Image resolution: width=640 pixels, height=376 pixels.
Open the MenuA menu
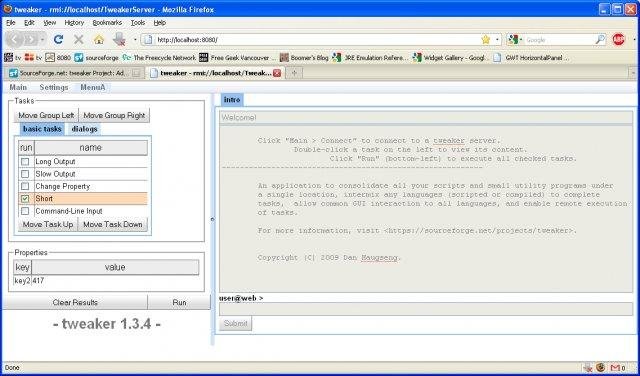pyautogui.click(x=93, y=87)
